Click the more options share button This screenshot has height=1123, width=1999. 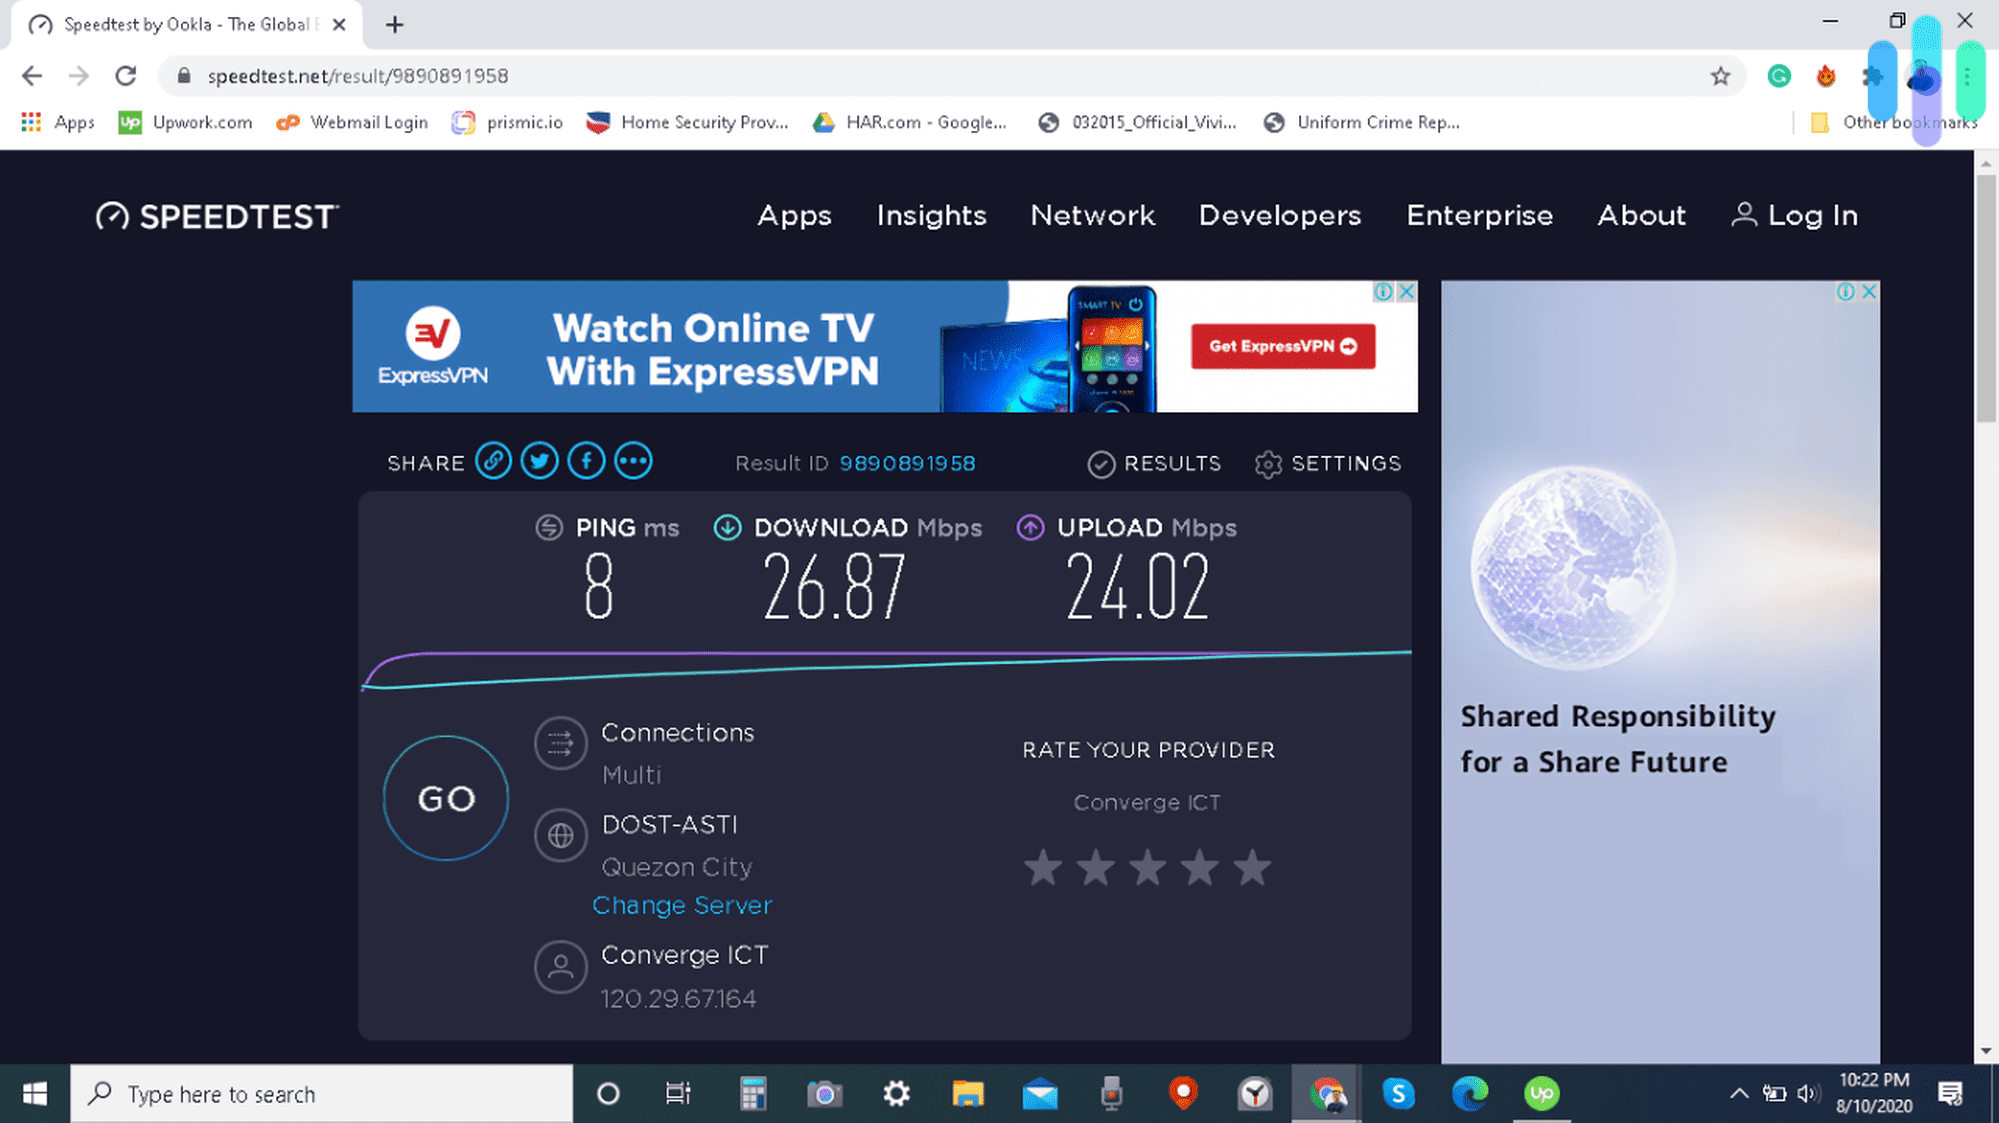[632, 460]
